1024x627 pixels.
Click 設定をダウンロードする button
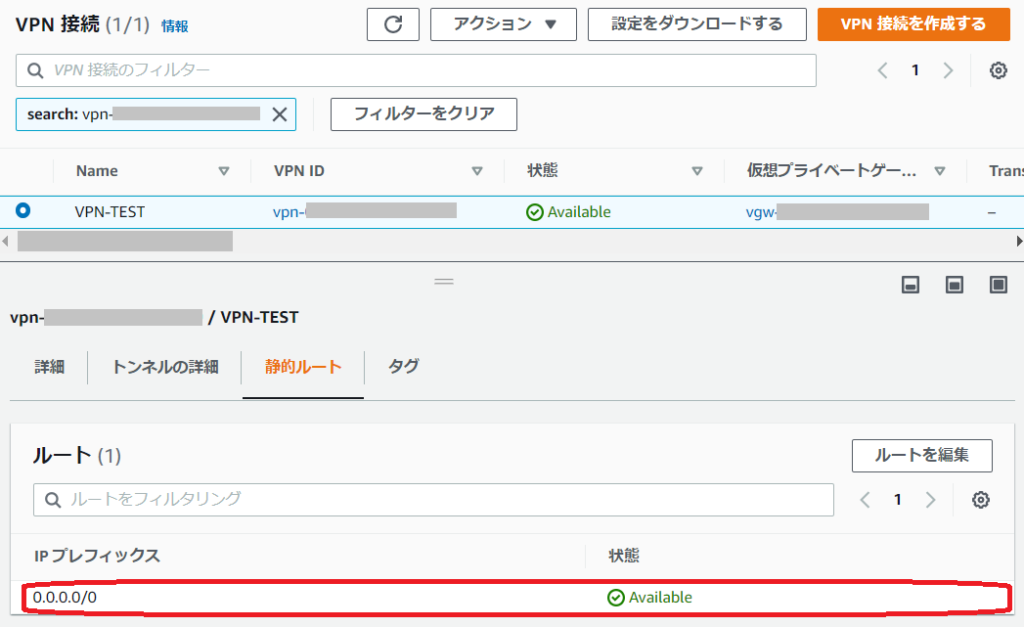(x=697, y=25)
